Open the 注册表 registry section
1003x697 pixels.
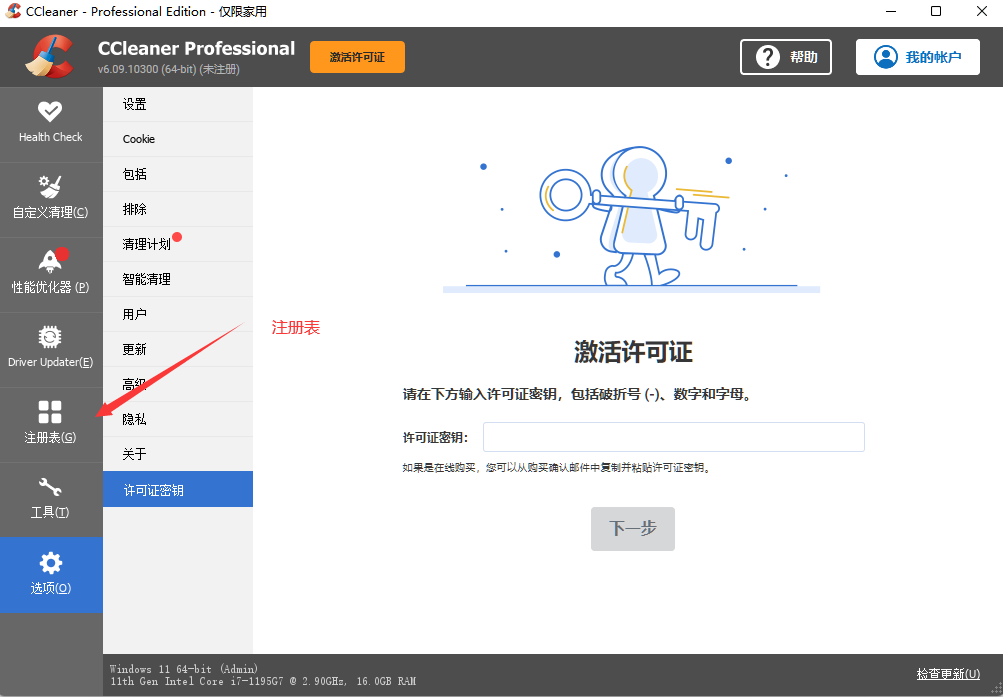click(51, 425)
